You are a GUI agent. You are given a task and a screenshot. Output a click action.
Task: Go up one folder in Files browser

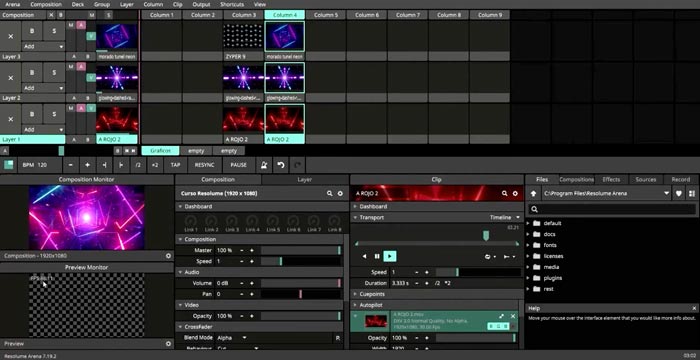(x=533, y=193)
